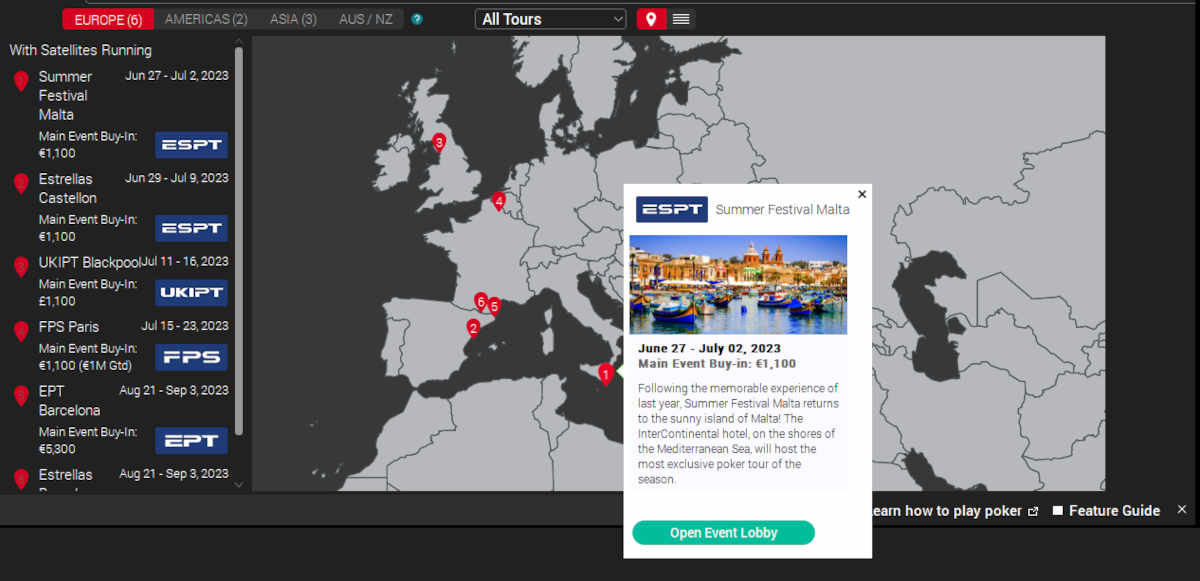Select map pin number 4 near Paris

pos(499,201)
